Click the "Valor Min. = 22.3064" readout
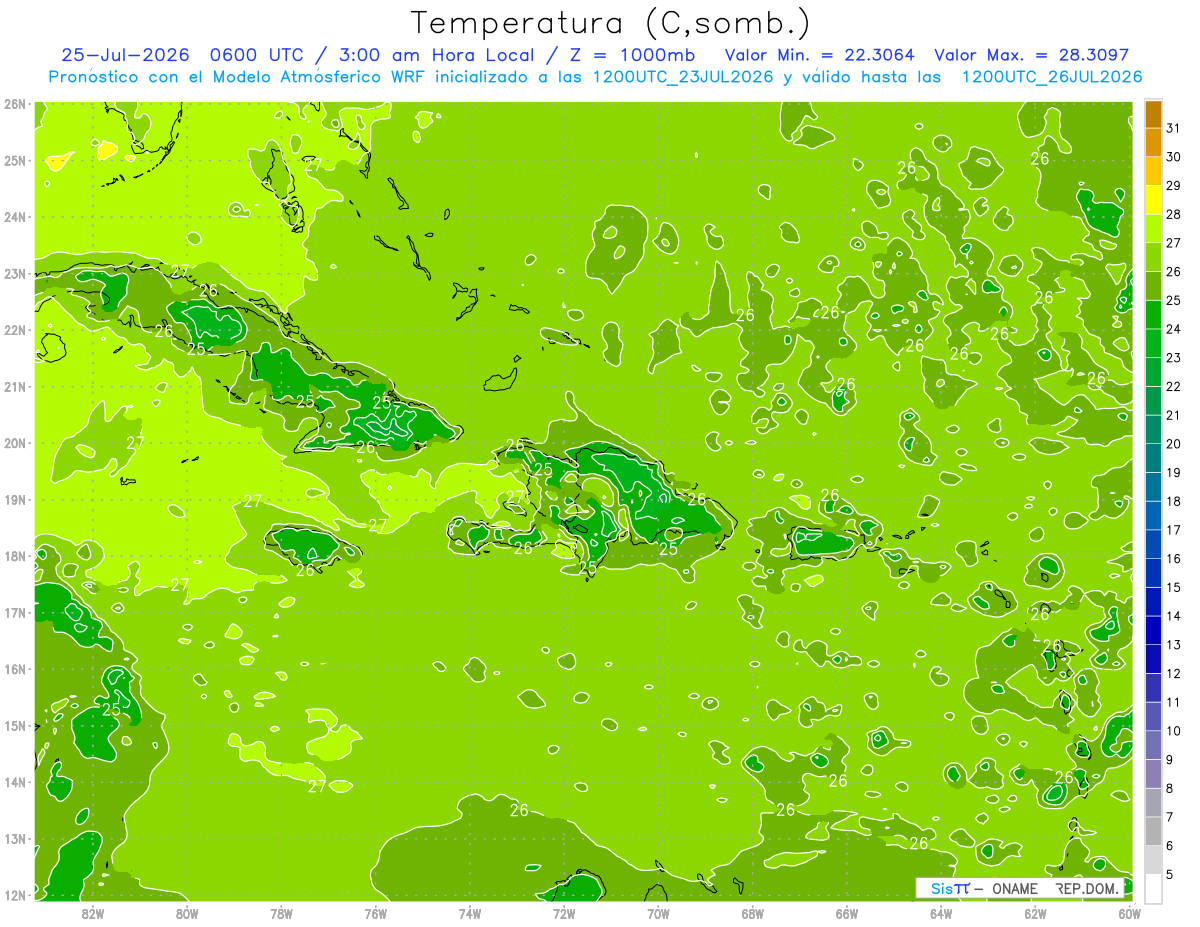 [x=818, y=55]
